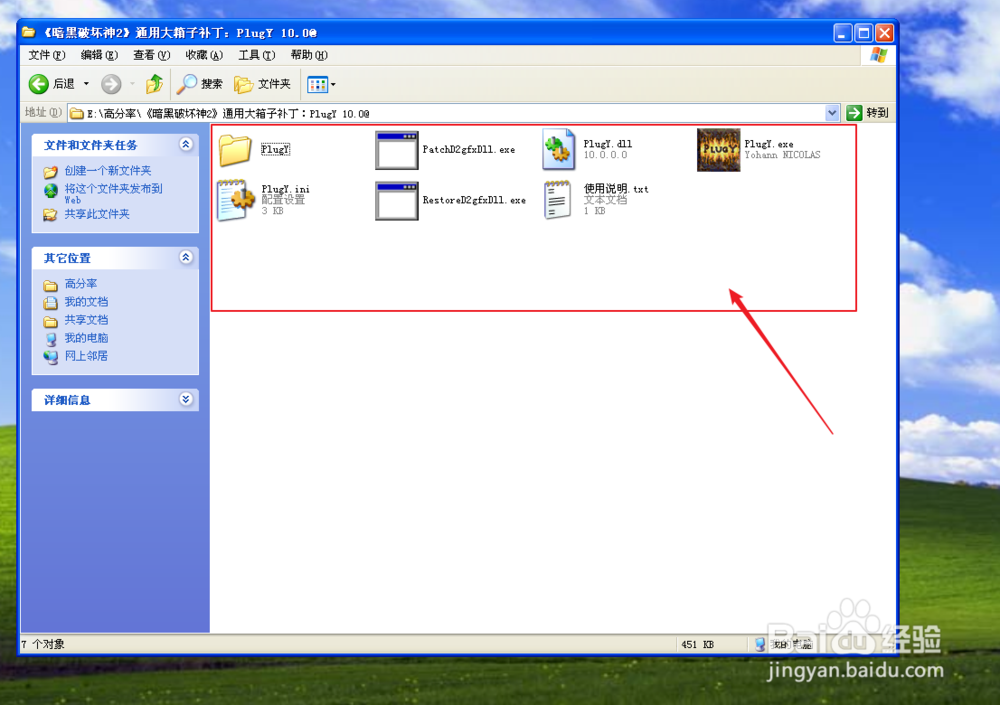Viewport: 1000px width, 705px height.
Task: Collapse the 其它位置 panel chevron
Action: (186, 257)
